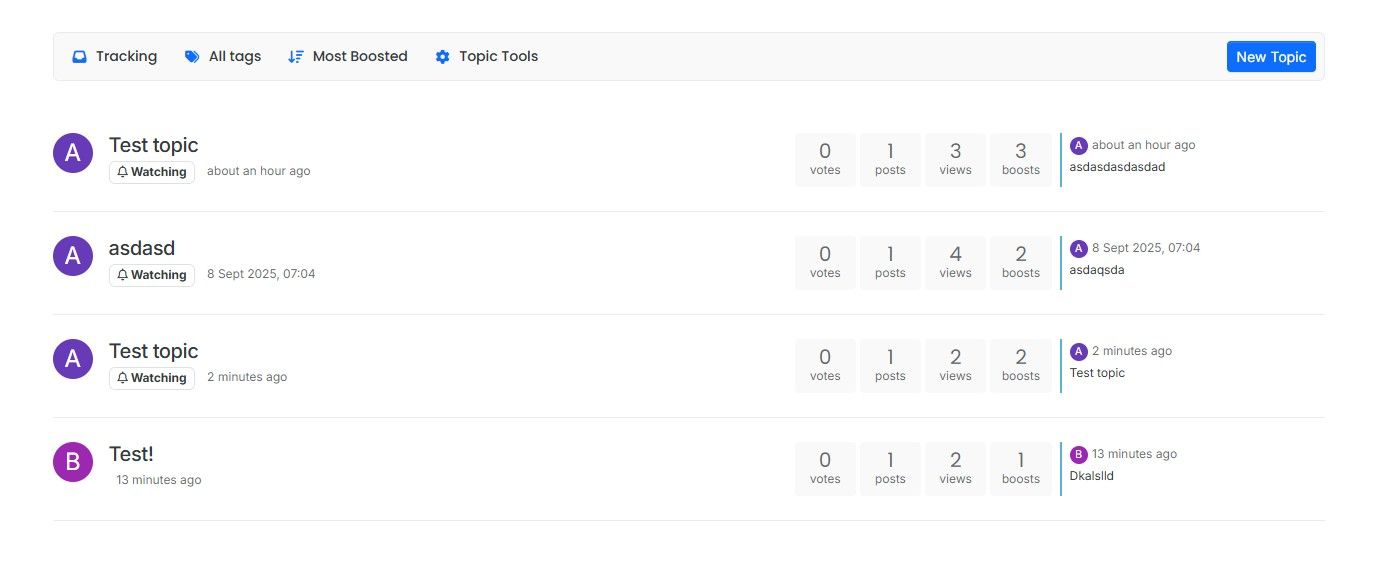Image resolution: width=1391 pixels, height=588 pixels.
Task: Click the purple B avatar for Test!
Action: (72, 462)
